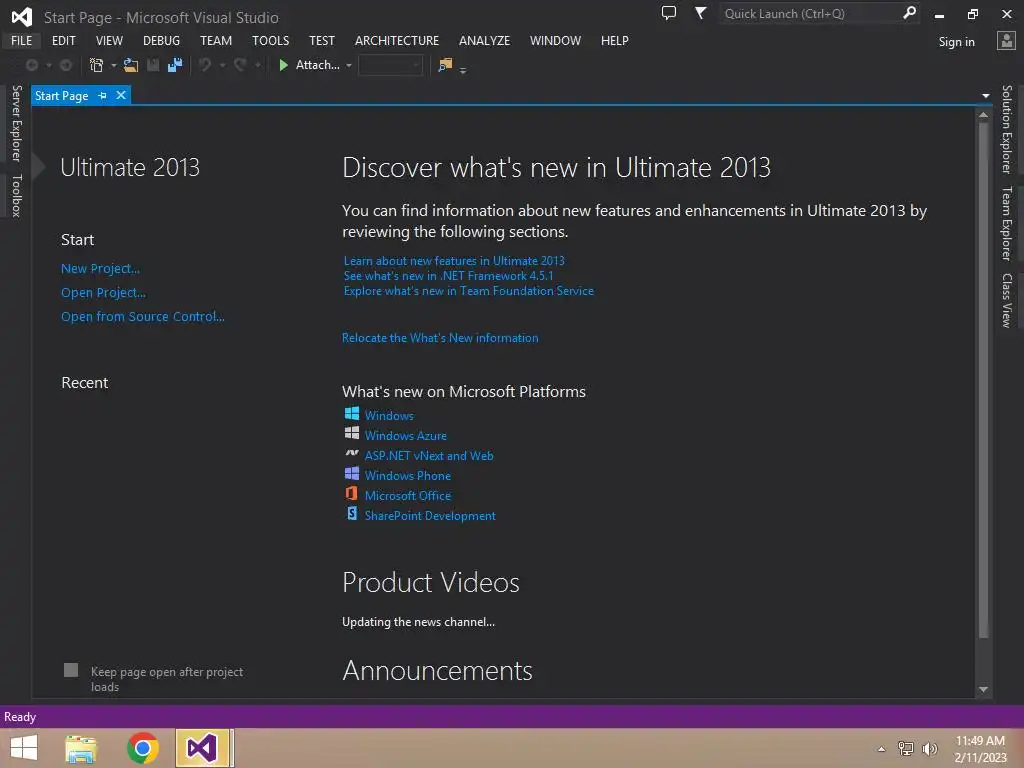Open File Explorer from the taskbar
This screenshot has height=768, width=1024.
(81, 748)
